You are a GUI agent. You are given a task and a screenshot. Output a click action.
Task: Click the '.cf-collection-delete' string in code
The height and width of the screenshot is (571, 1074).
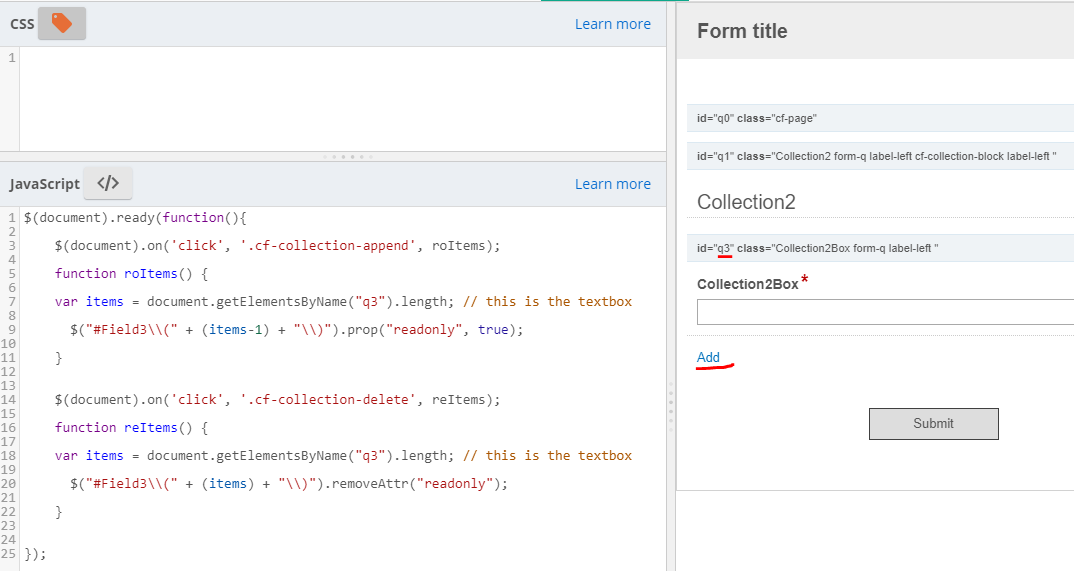coord(332,399)
